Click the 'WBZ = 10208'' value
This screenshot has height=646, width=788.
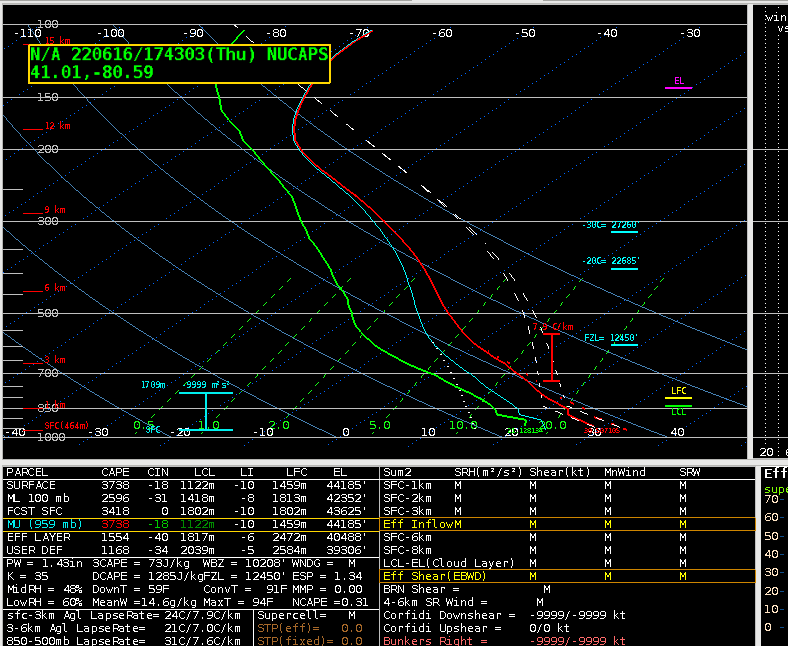point(245,564)
